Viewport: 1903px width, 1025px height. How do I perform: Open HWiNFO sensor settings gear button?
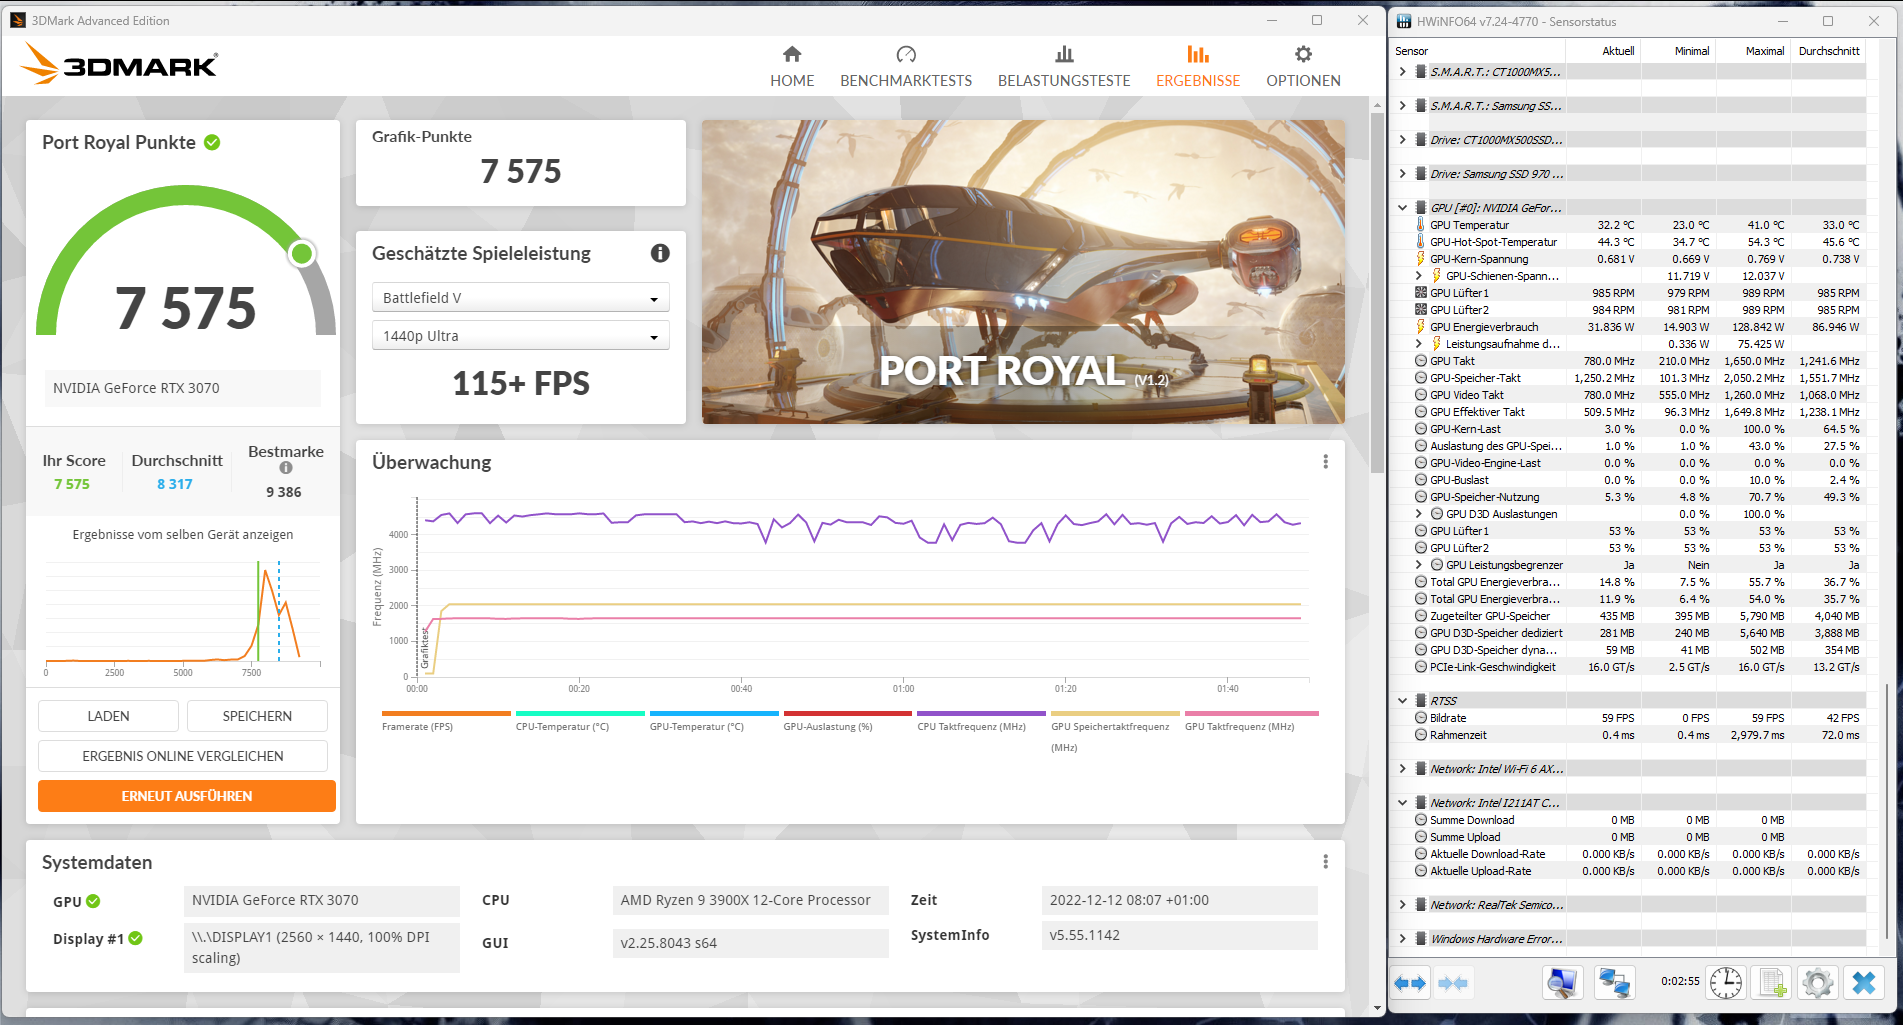pyautogui.click(x=1818, y=983)
